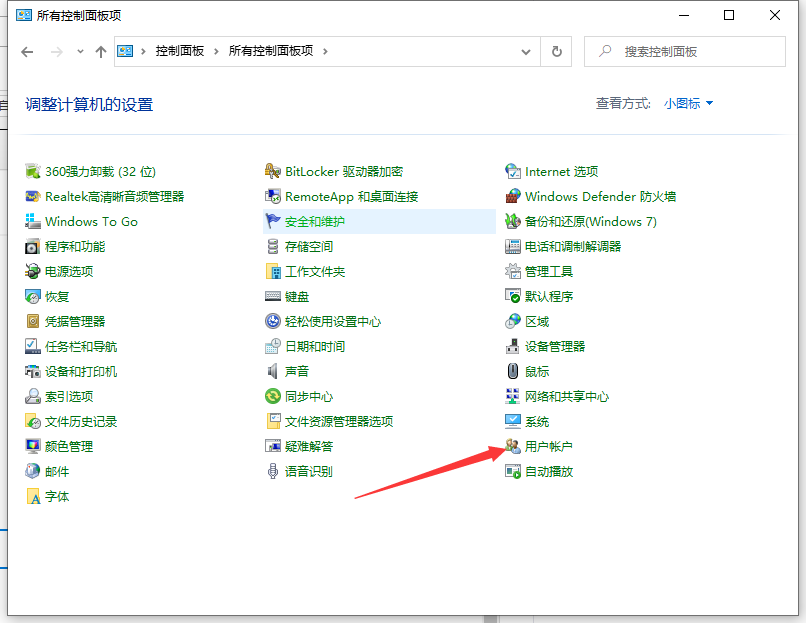Open the BitLocker 驱动器加密 icon
Screen dimensions: 806x623
pos(273,171)
